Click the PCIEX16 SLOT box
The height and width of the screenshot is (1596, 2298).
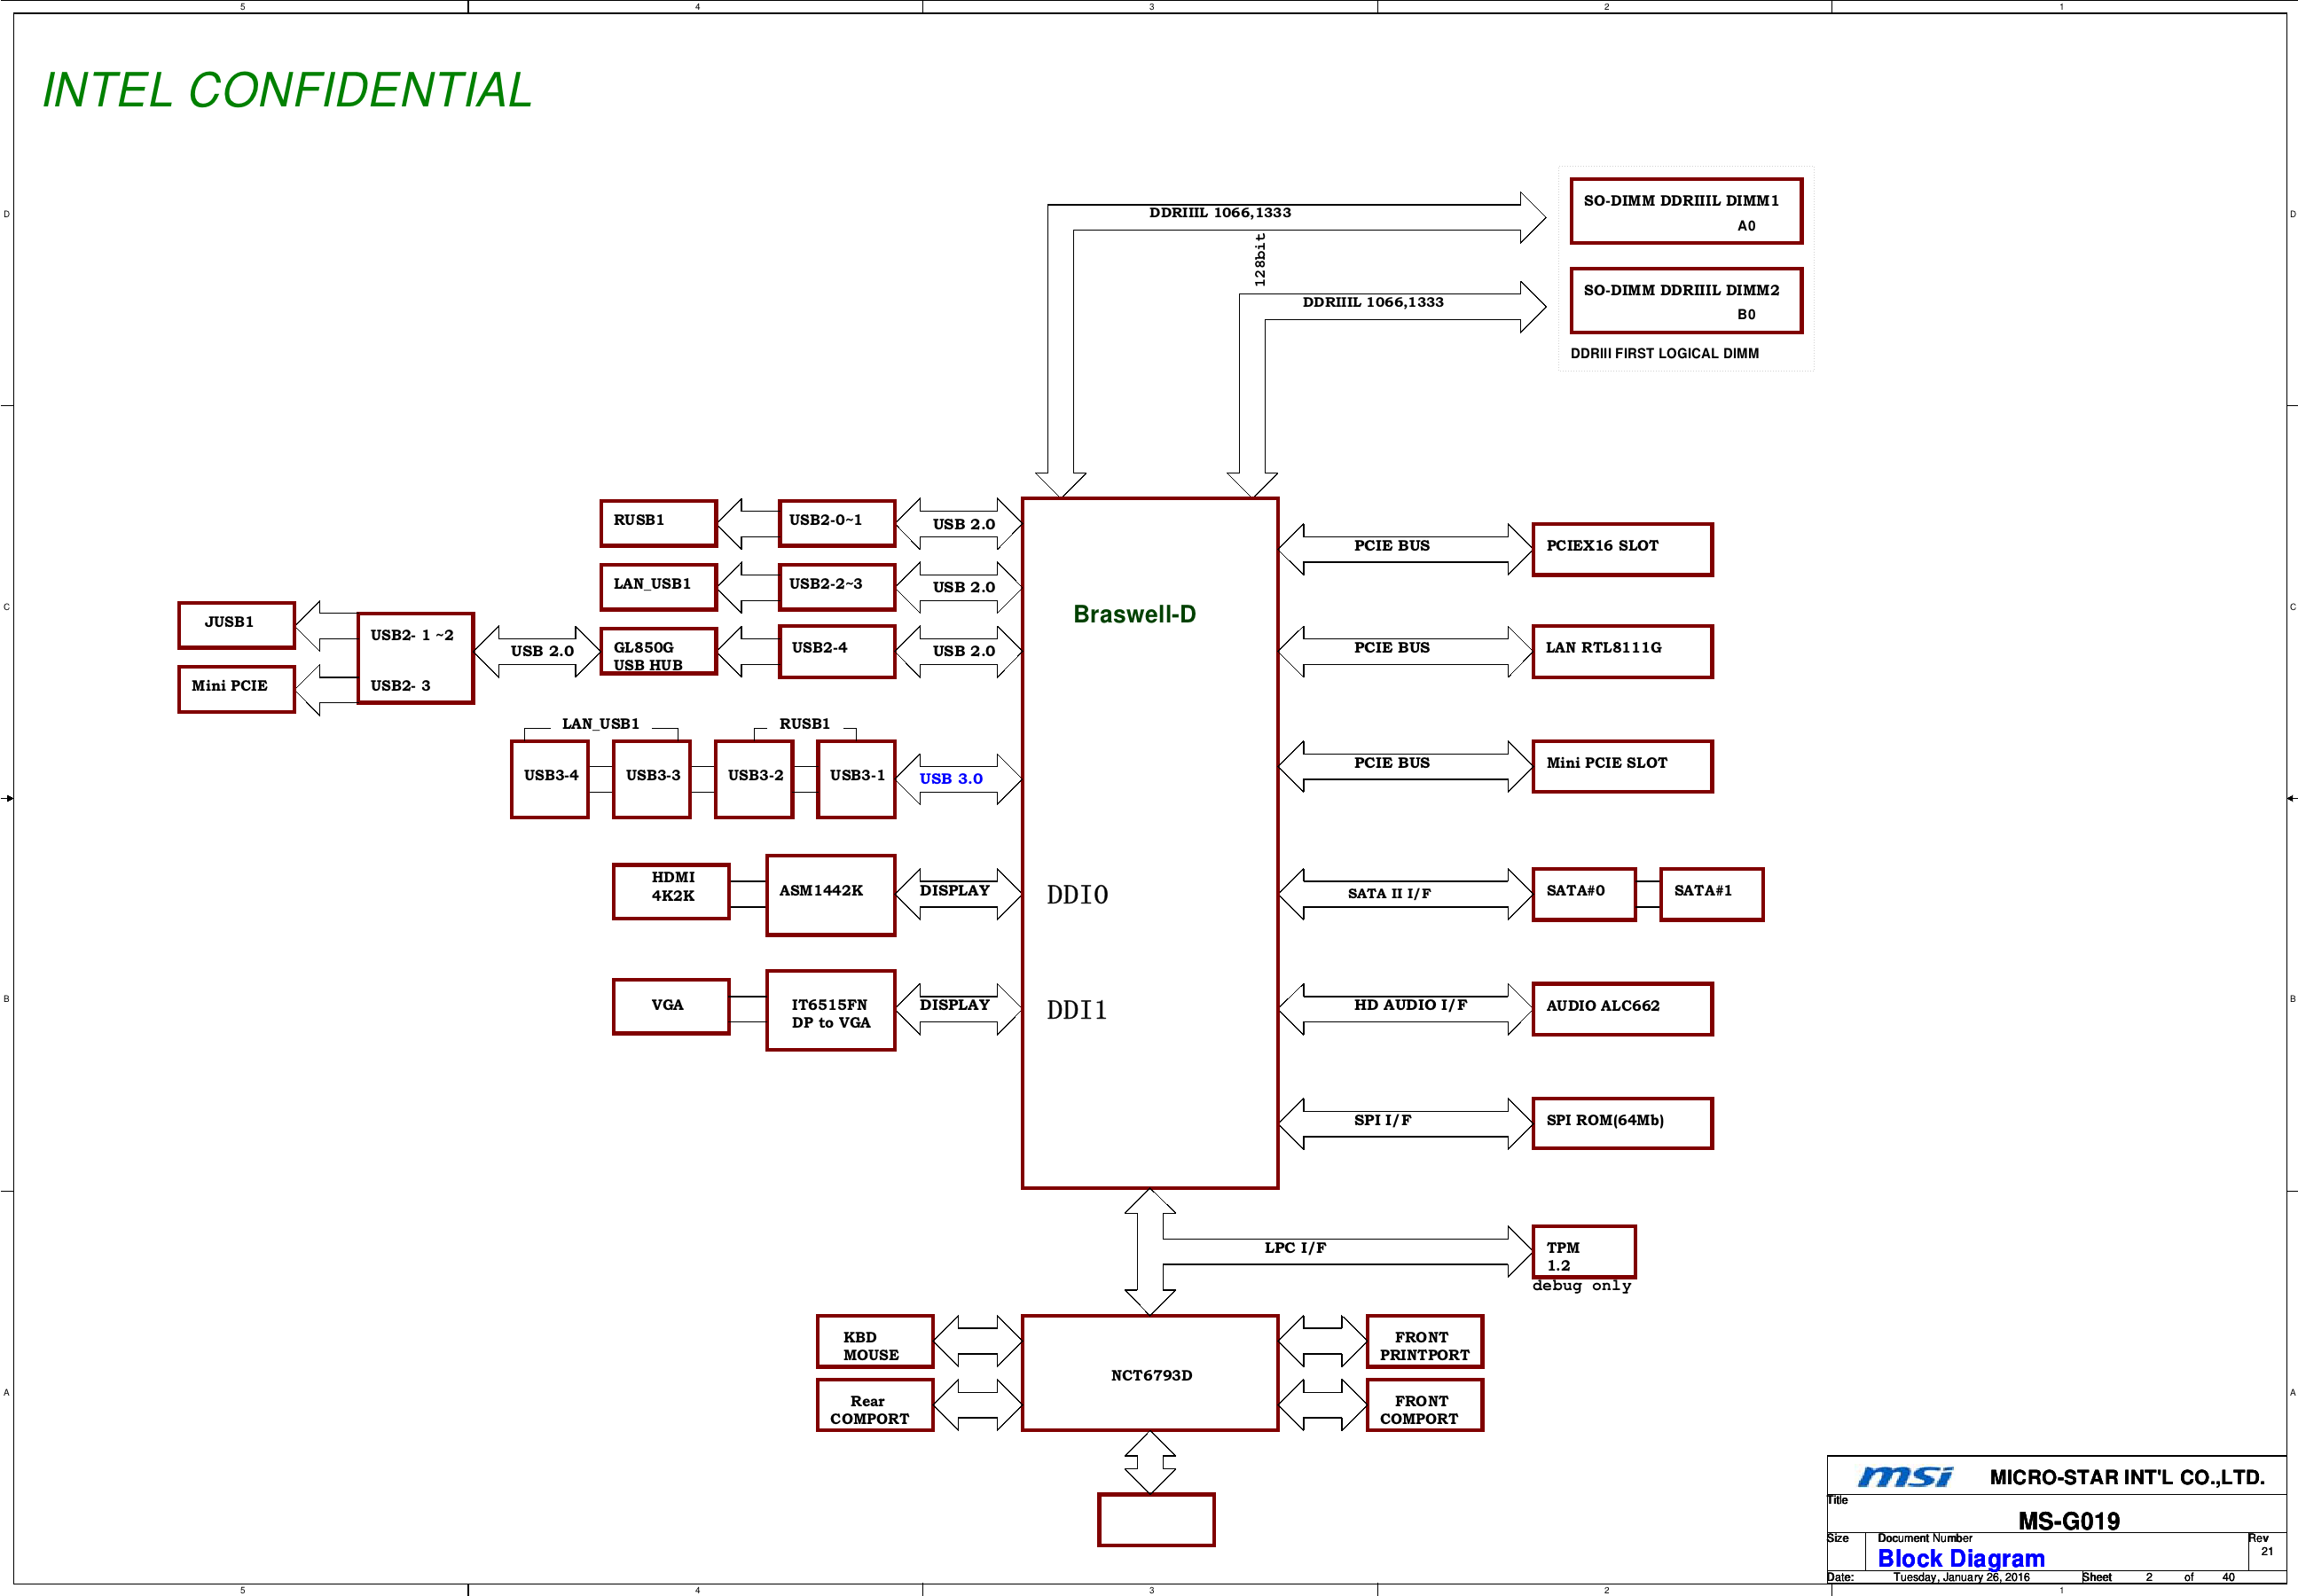1621,549
